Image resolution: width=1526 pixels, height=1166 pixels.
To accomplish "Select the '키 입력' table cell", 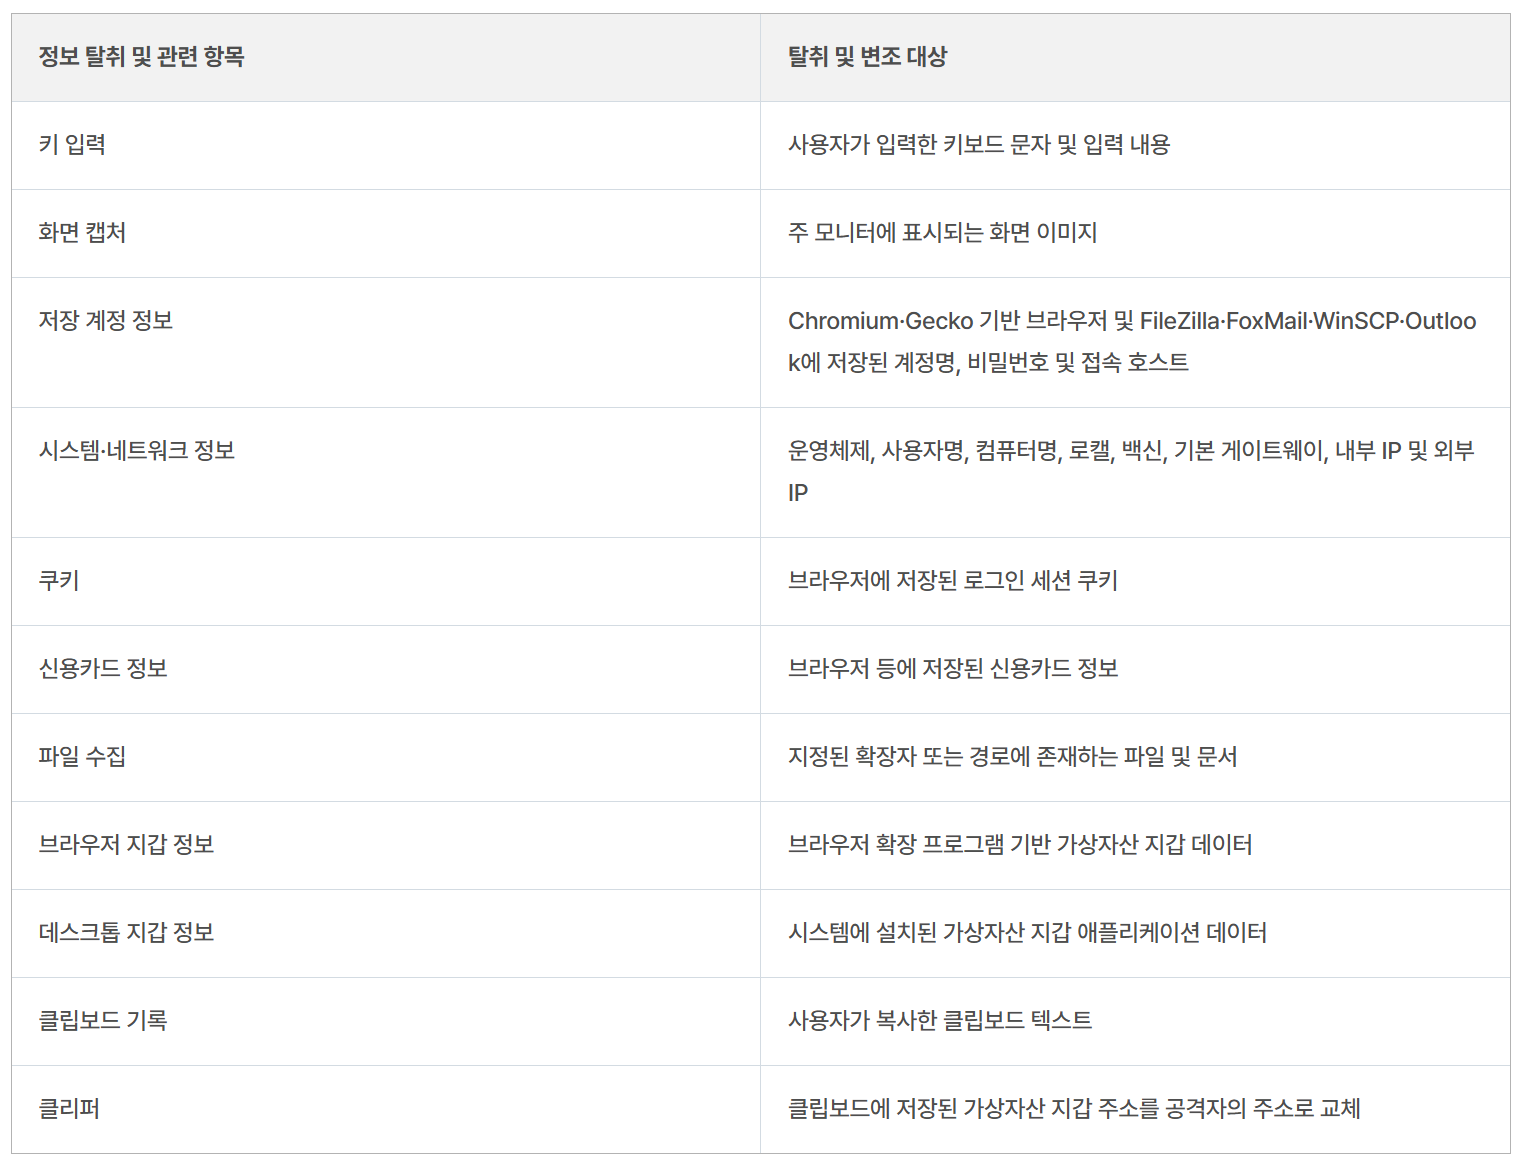I will click(x=72, y=145).
